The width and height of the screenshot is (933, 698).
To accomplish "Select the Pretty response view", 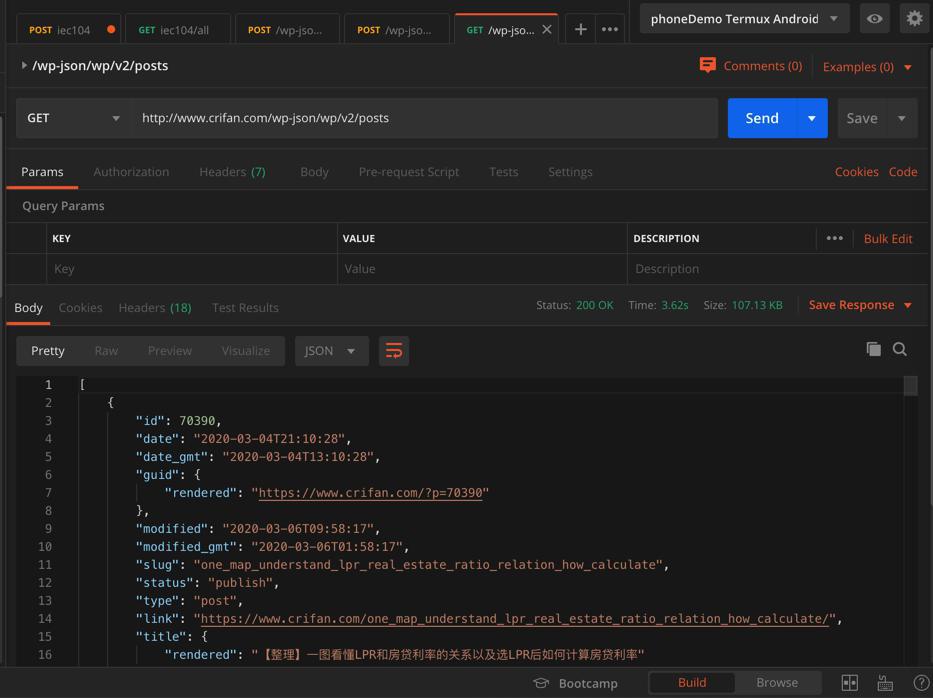I will coord(48,351).
